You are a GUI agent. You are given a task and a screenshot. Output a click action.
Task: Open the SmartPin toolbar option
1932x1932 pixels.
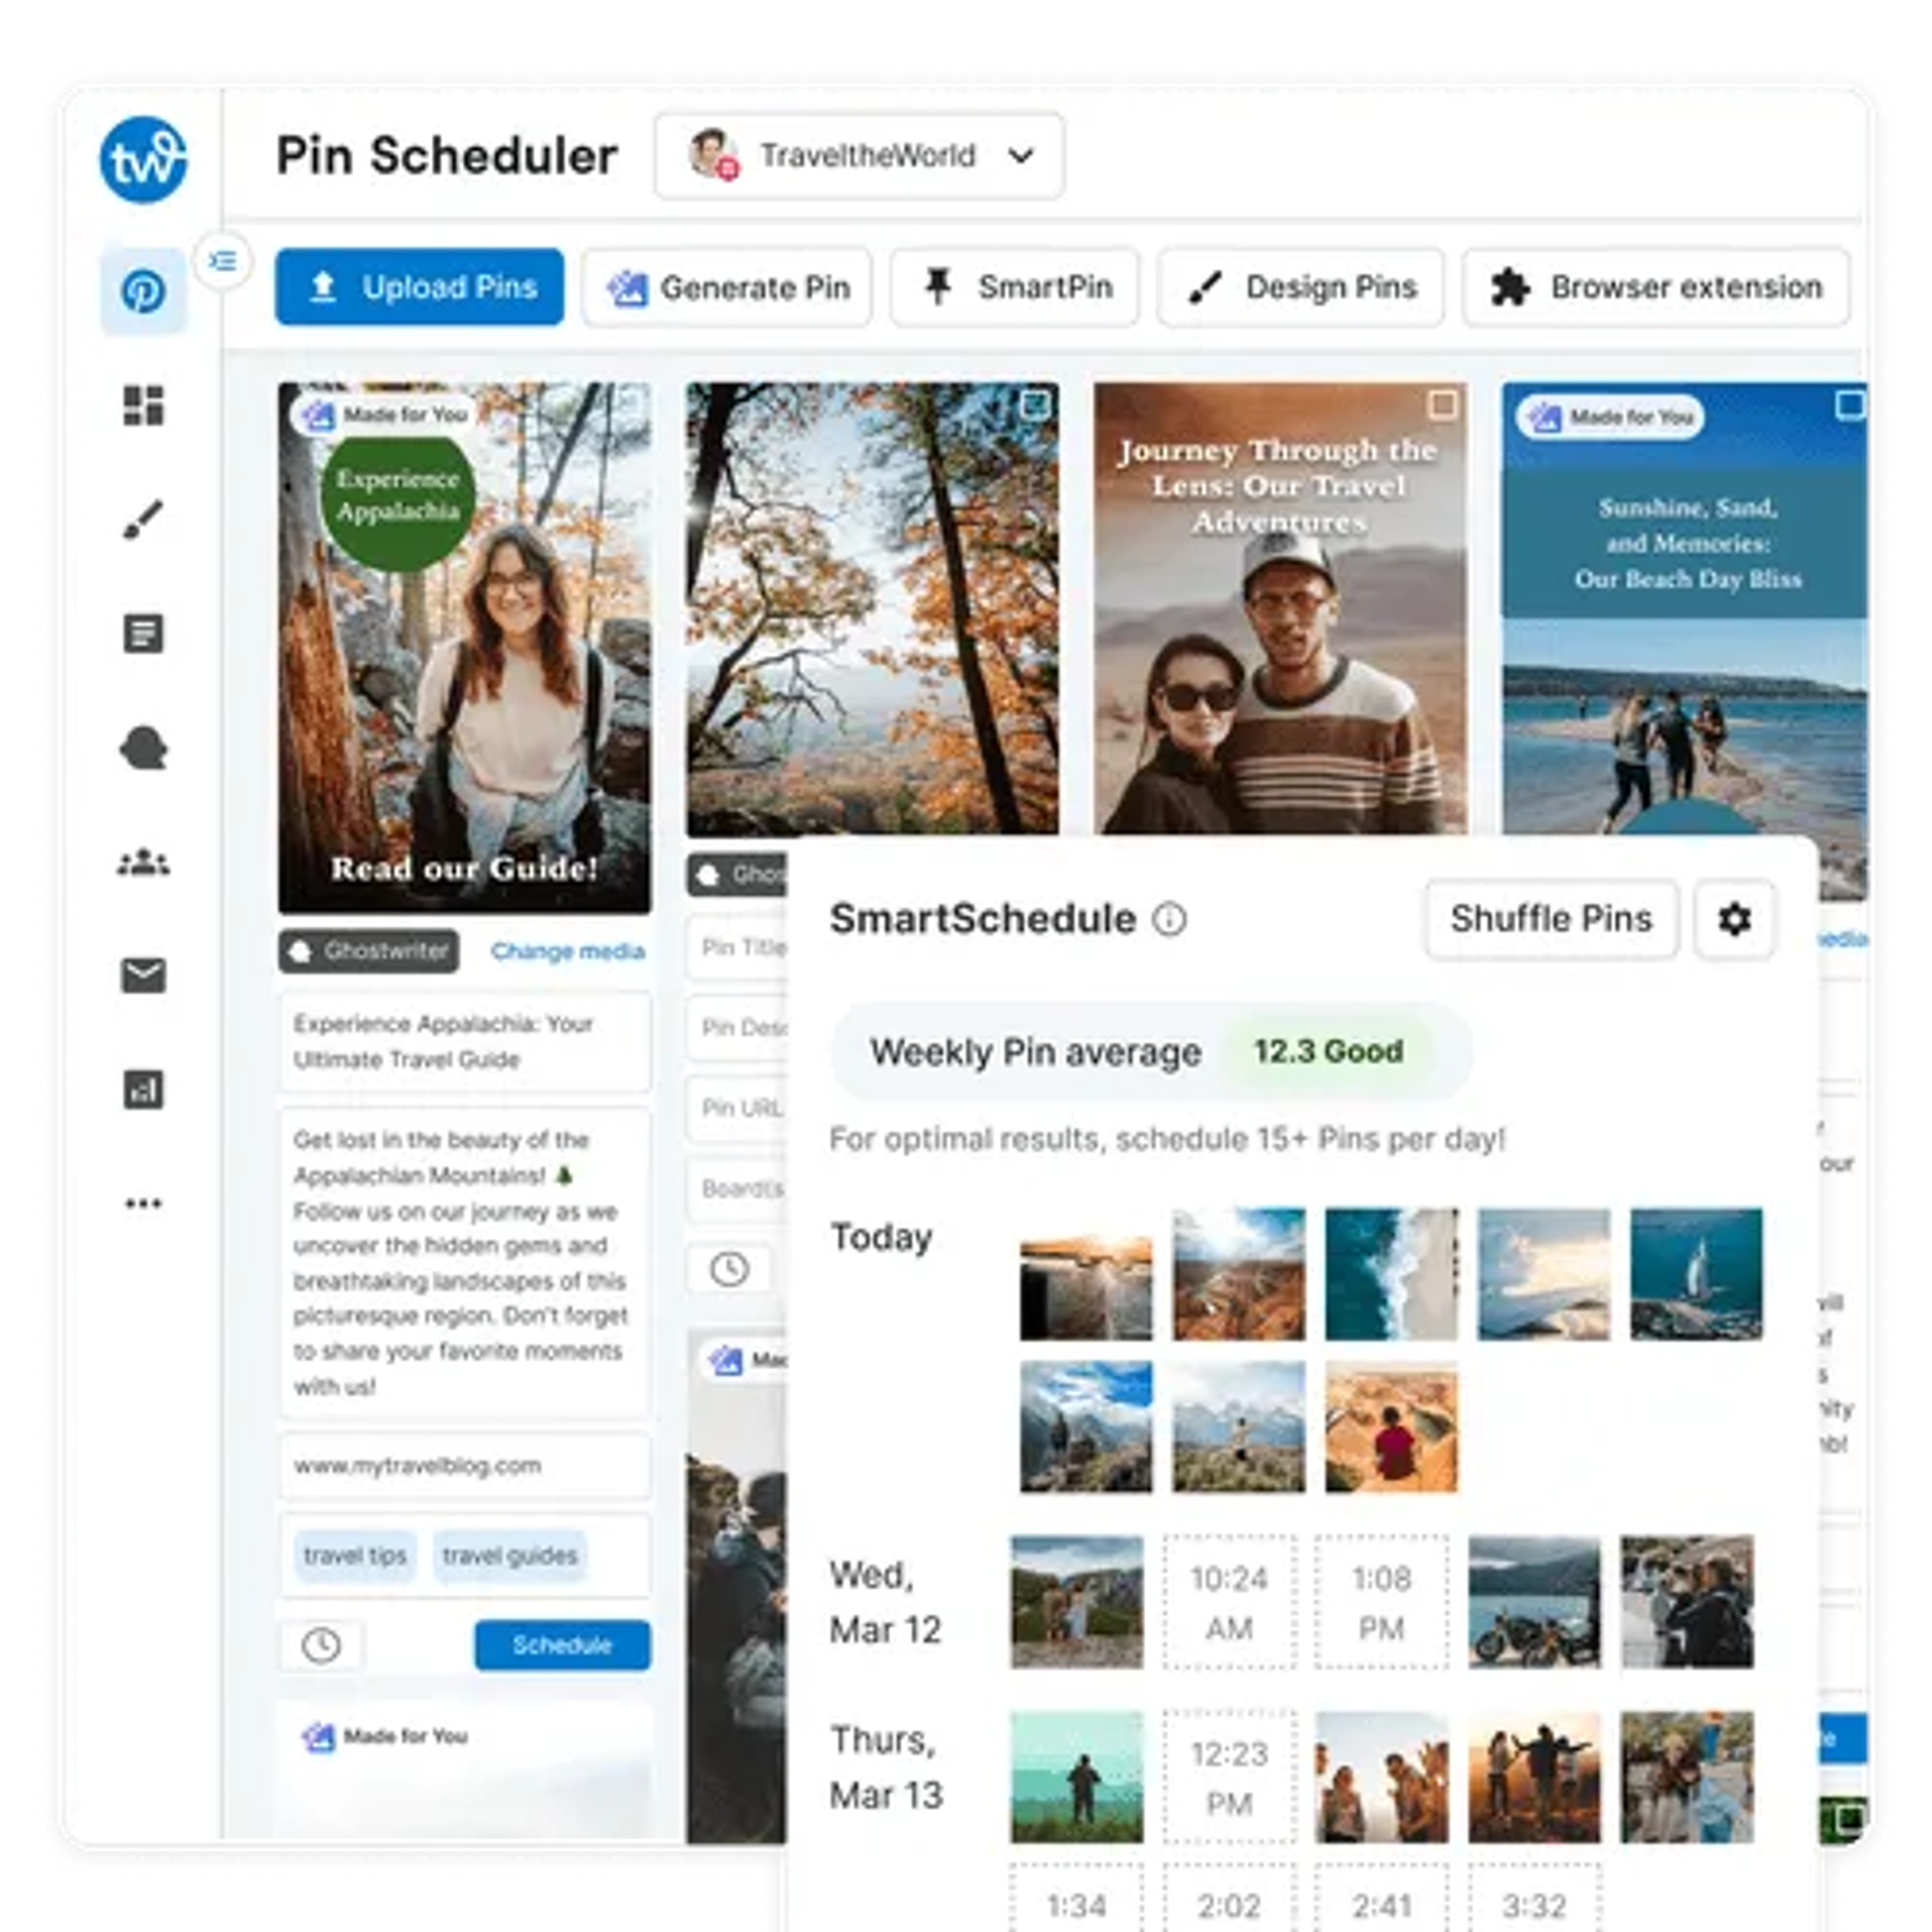click(x=1014, y=288)
